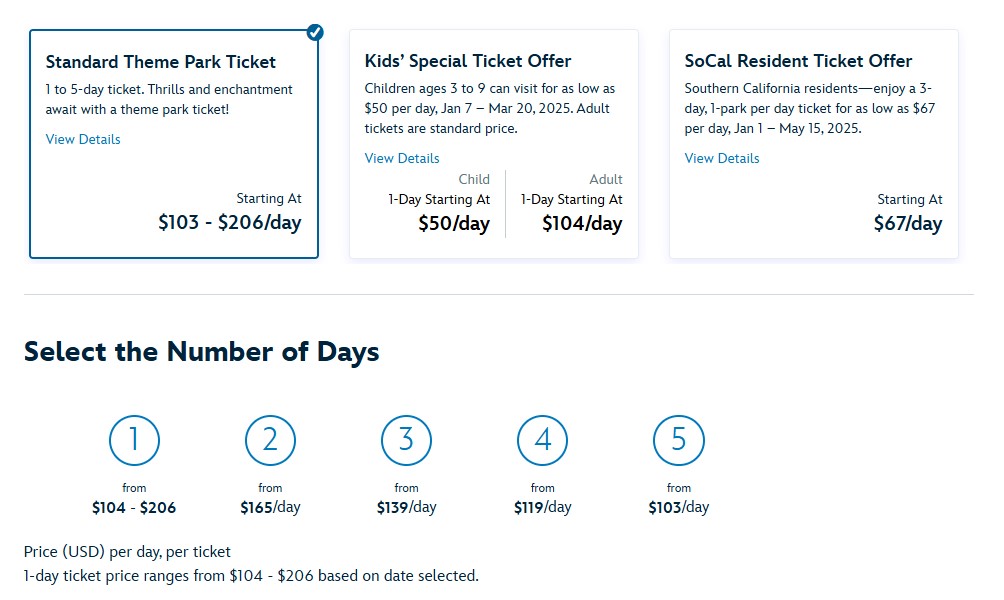The height and width of the screenshot is (600, 1004).
Task: Choose the 5-day circle option
Action: pyautogui.click(x=678, y=440)
